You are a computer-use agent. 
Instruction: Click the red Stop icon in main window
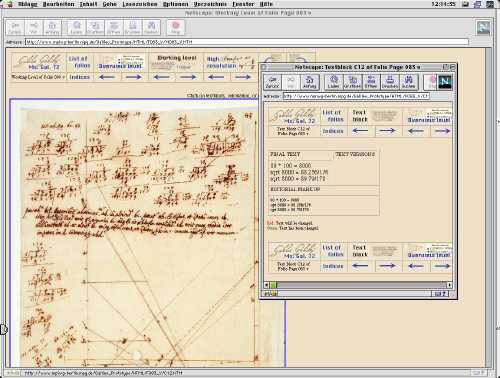click(x=175, y=28)
